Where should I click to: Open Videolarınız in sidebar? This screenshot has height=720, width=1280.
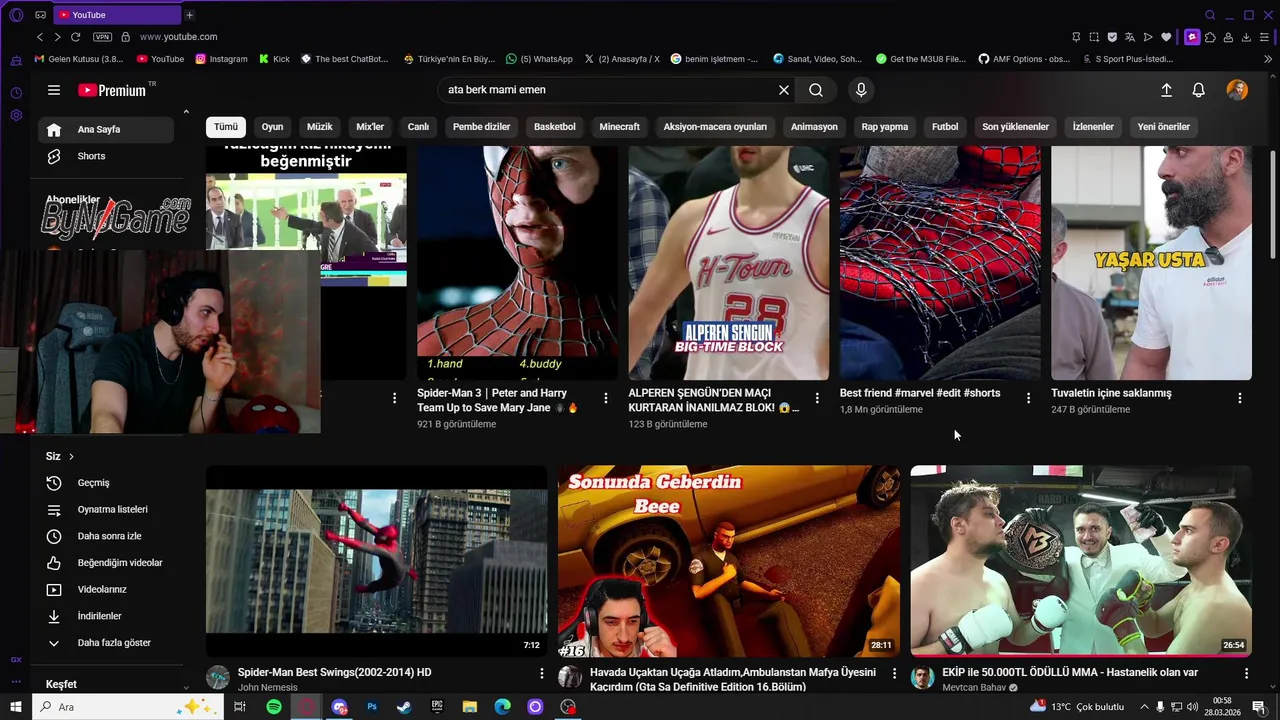pyautogui.click(x=106, y=589)
